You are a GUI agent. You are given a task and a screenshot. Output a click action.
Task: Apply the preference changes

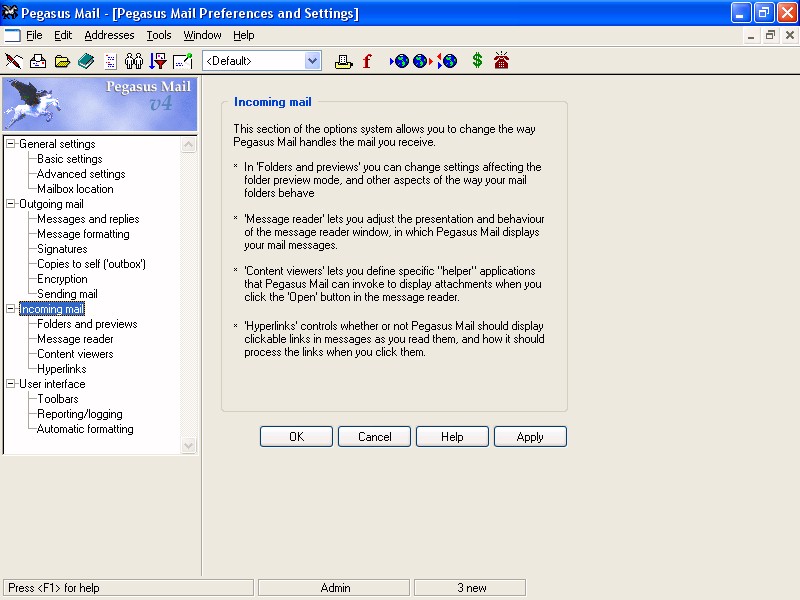(x=530, y=437)
